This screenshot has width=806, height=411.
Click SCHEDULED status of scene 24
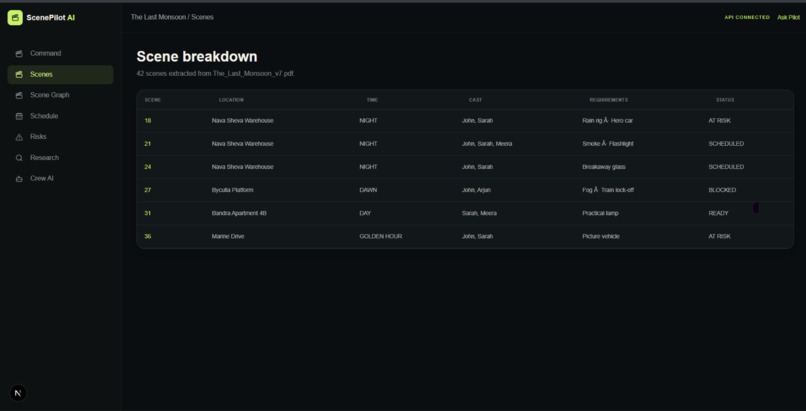[x=726, y=167]
